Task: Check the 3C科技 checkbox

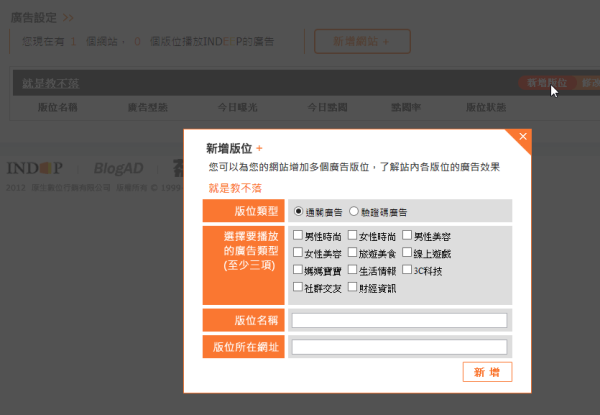Action: pyautogui.click(x=406, y=270)
